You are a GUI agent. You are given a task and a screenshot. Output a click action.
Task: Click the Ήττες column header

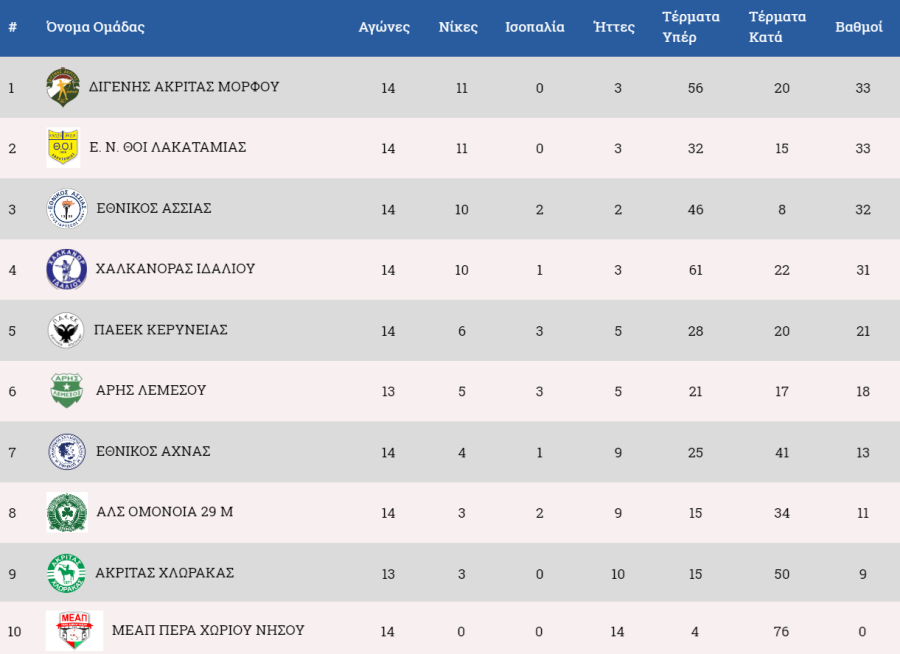tap(614, 27)
